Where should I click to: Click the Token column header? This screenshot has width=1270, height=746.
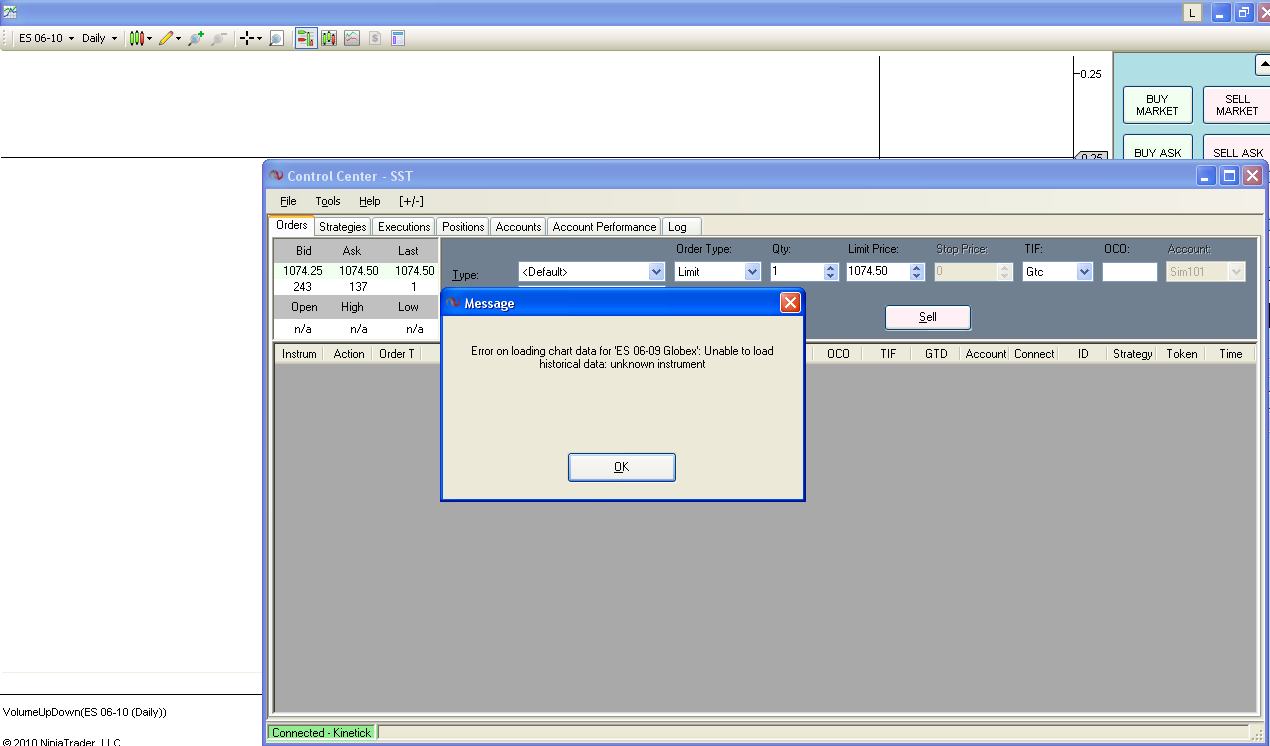pyautogui.click(x=1181, y=354)
